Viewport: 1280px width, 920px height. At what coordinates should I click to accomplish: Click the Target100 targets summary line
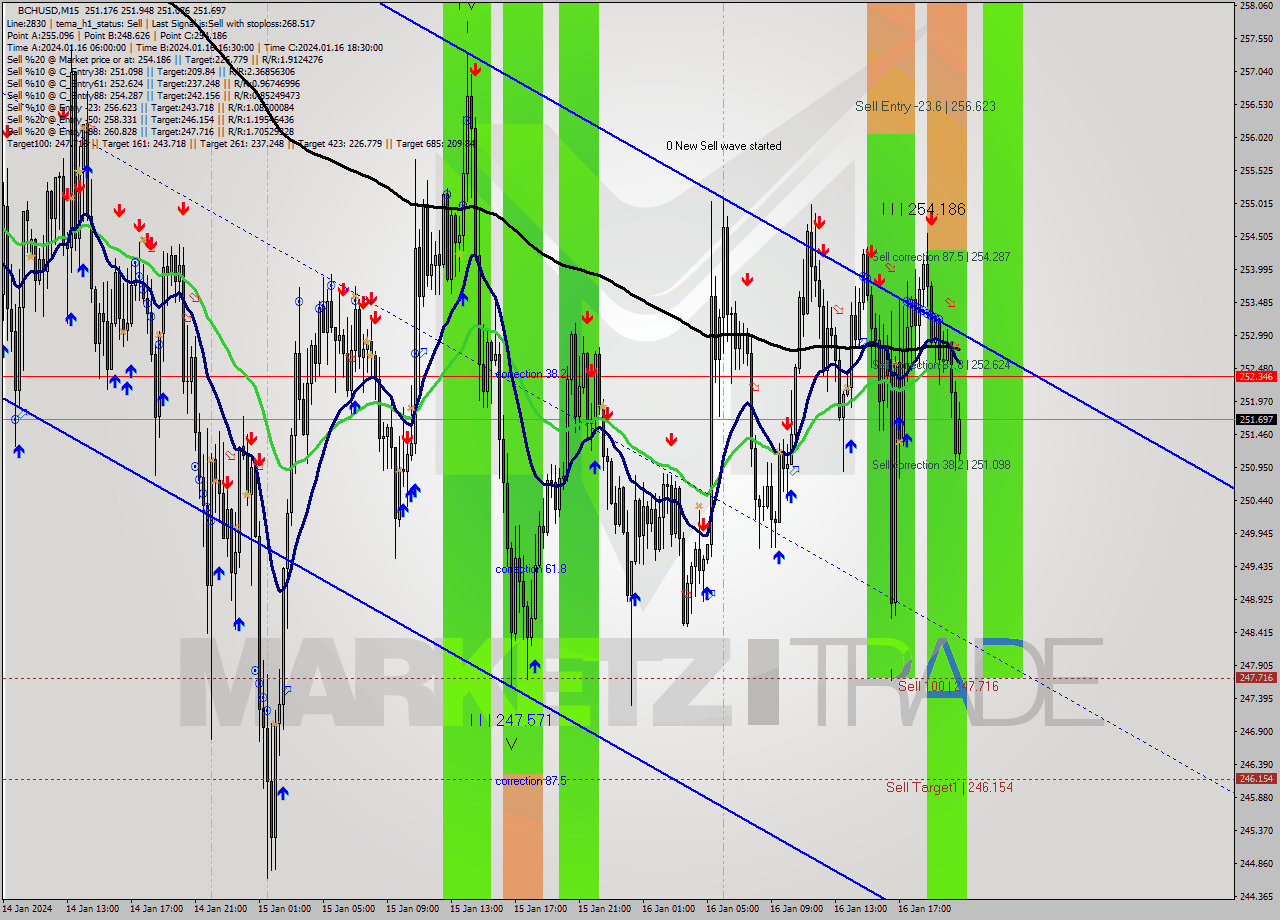(240, 143)
